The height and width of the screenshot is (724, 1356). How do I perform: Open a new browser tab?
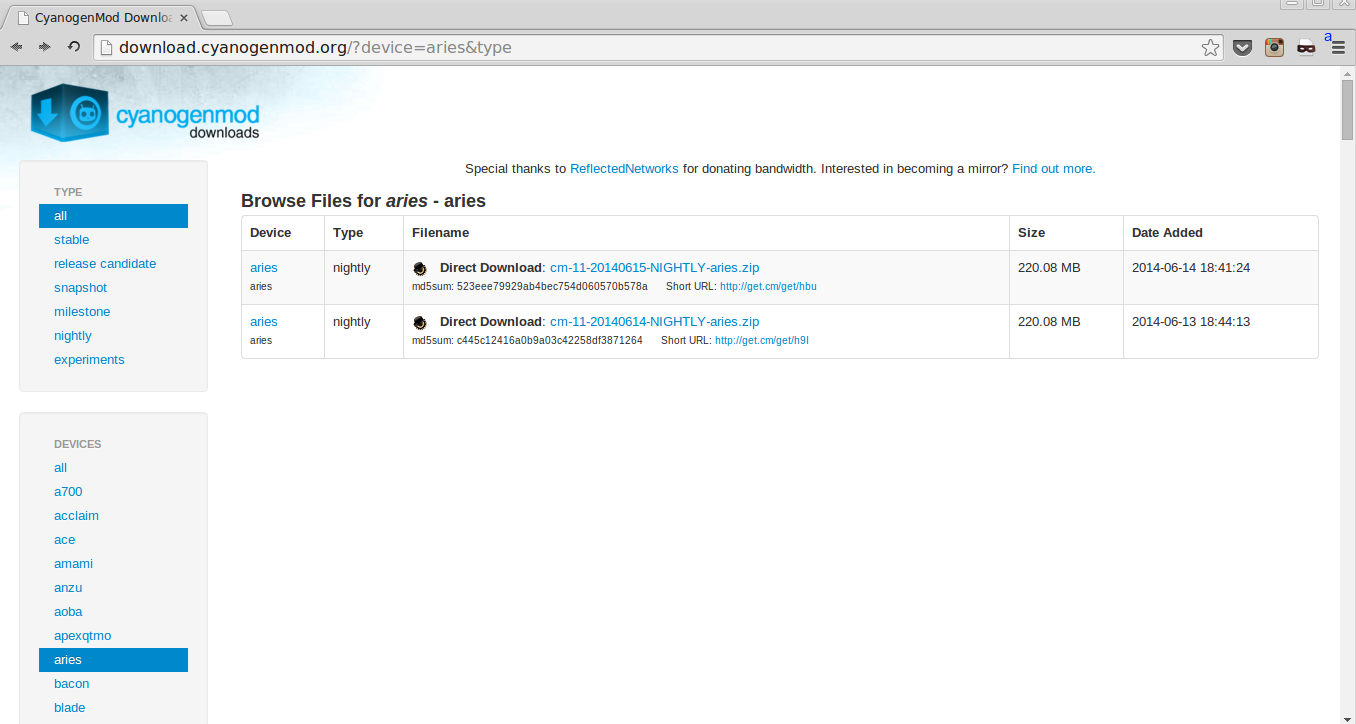point(216,17)
